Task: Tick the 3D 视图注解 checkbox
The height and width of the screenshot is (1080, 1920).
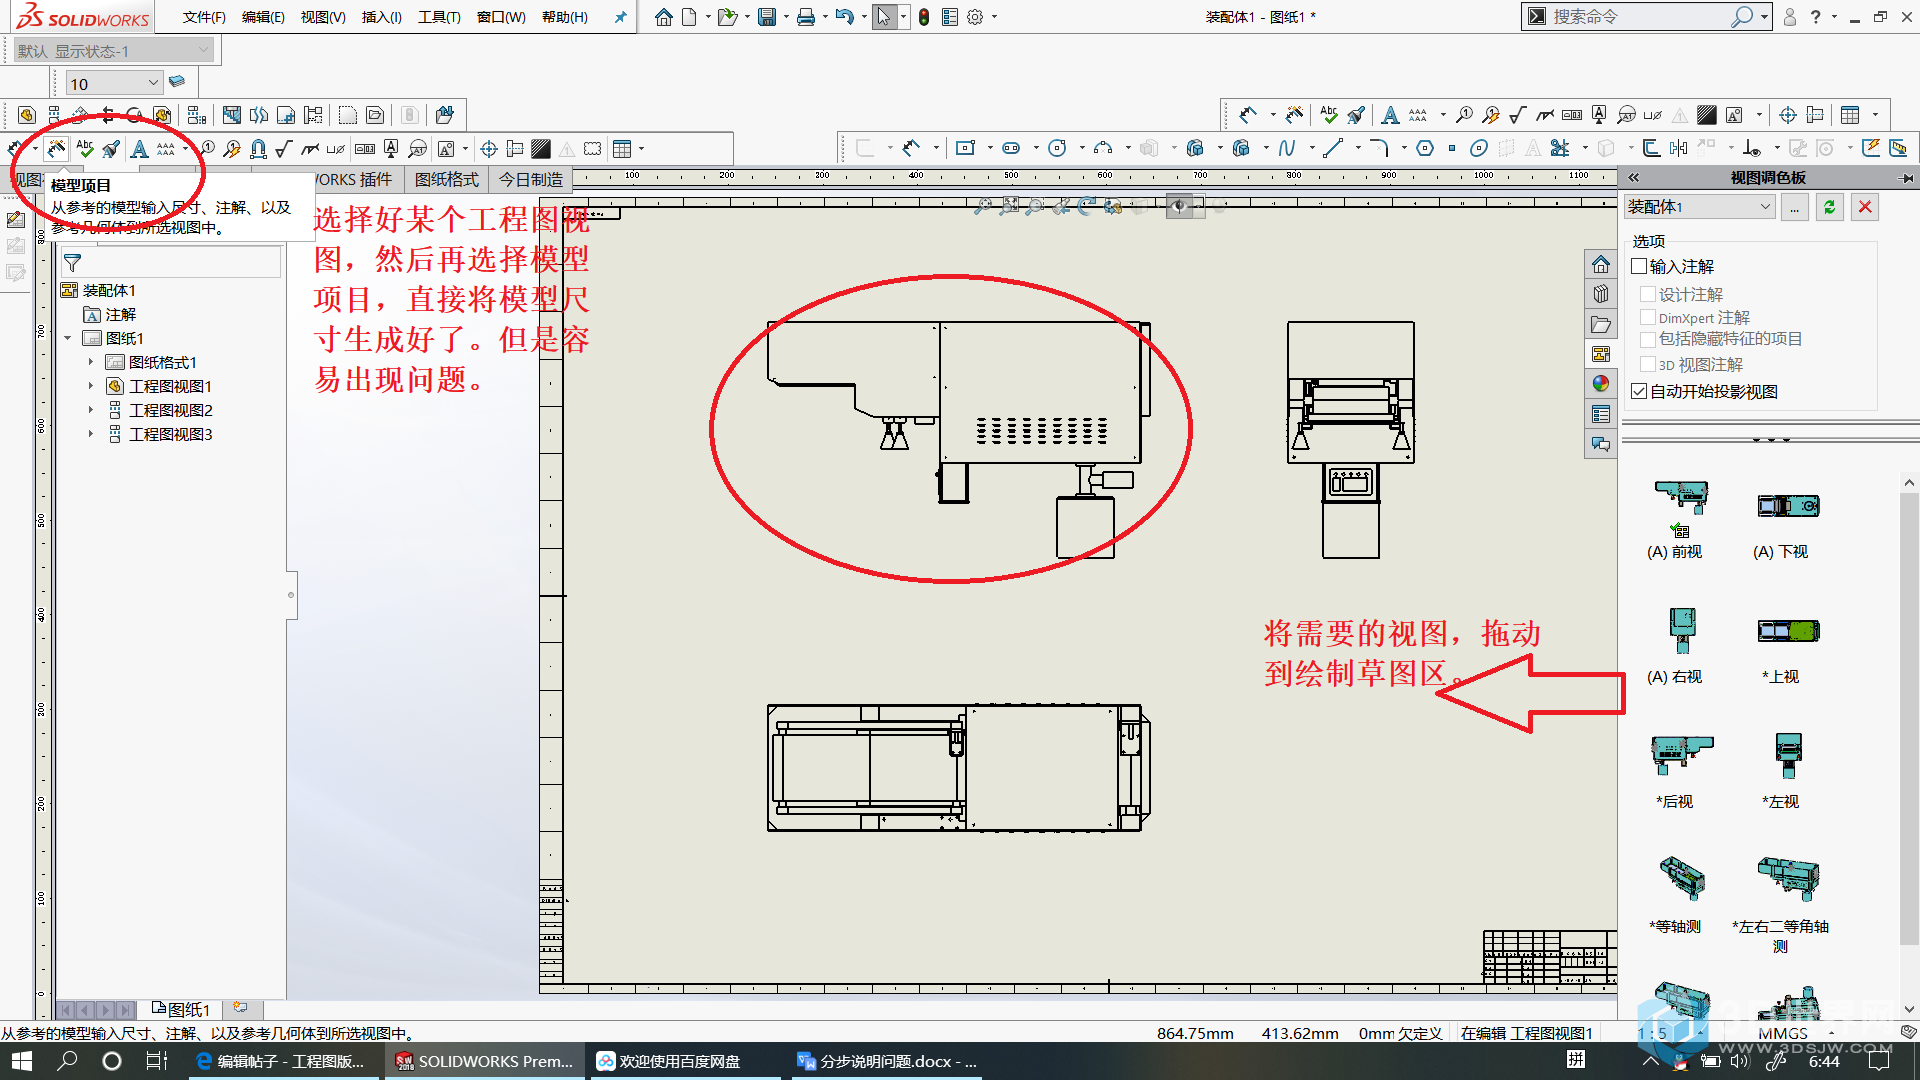Action: click(1647, 364)
